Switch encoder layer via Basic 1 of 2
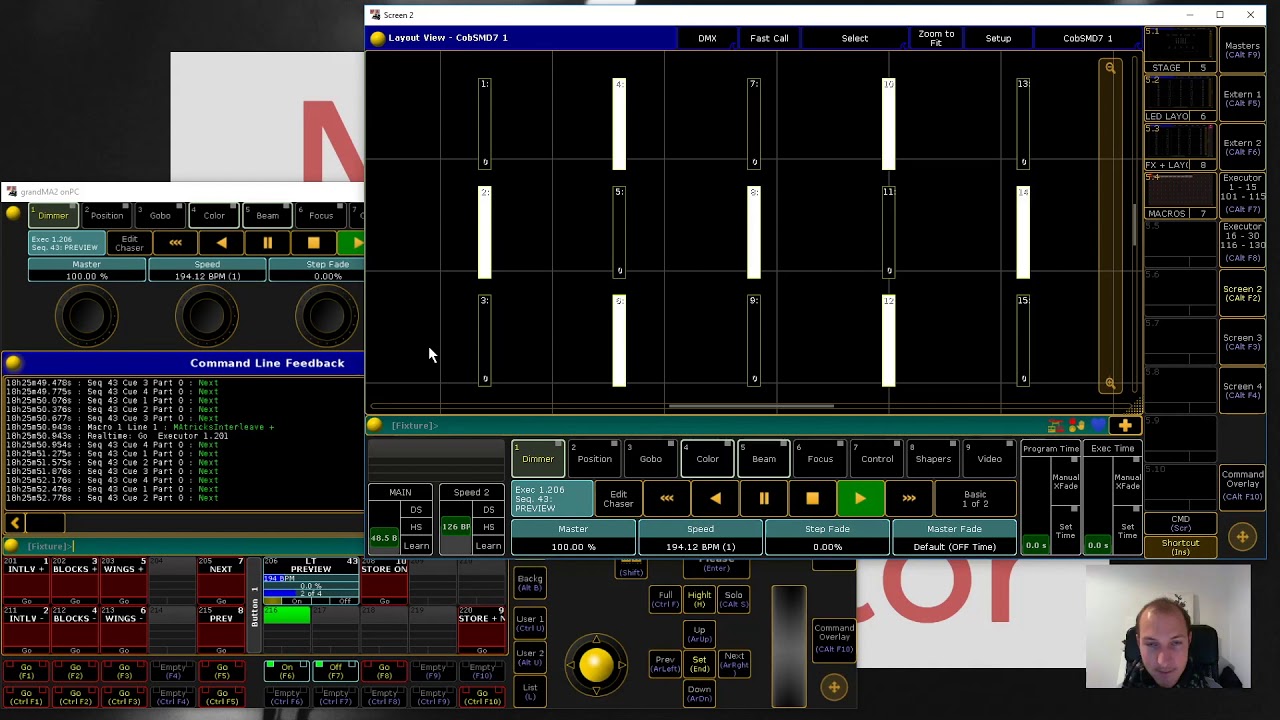 click(x=975, y=498)
